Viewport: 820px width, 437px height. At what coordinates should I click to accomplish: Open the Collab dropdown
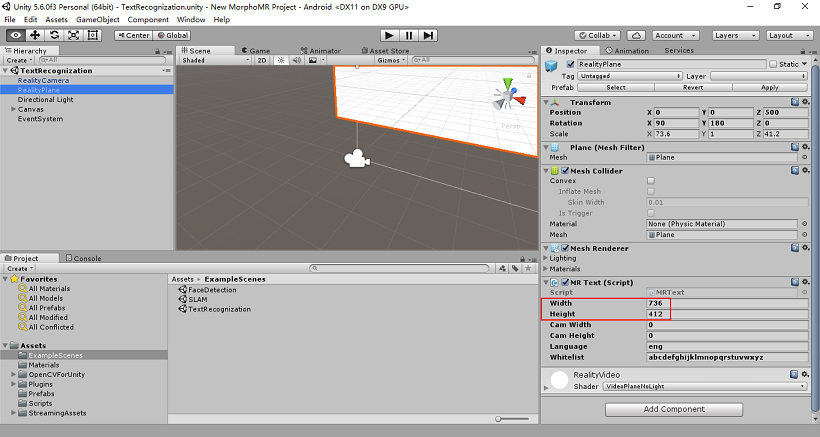pos(597,35)
